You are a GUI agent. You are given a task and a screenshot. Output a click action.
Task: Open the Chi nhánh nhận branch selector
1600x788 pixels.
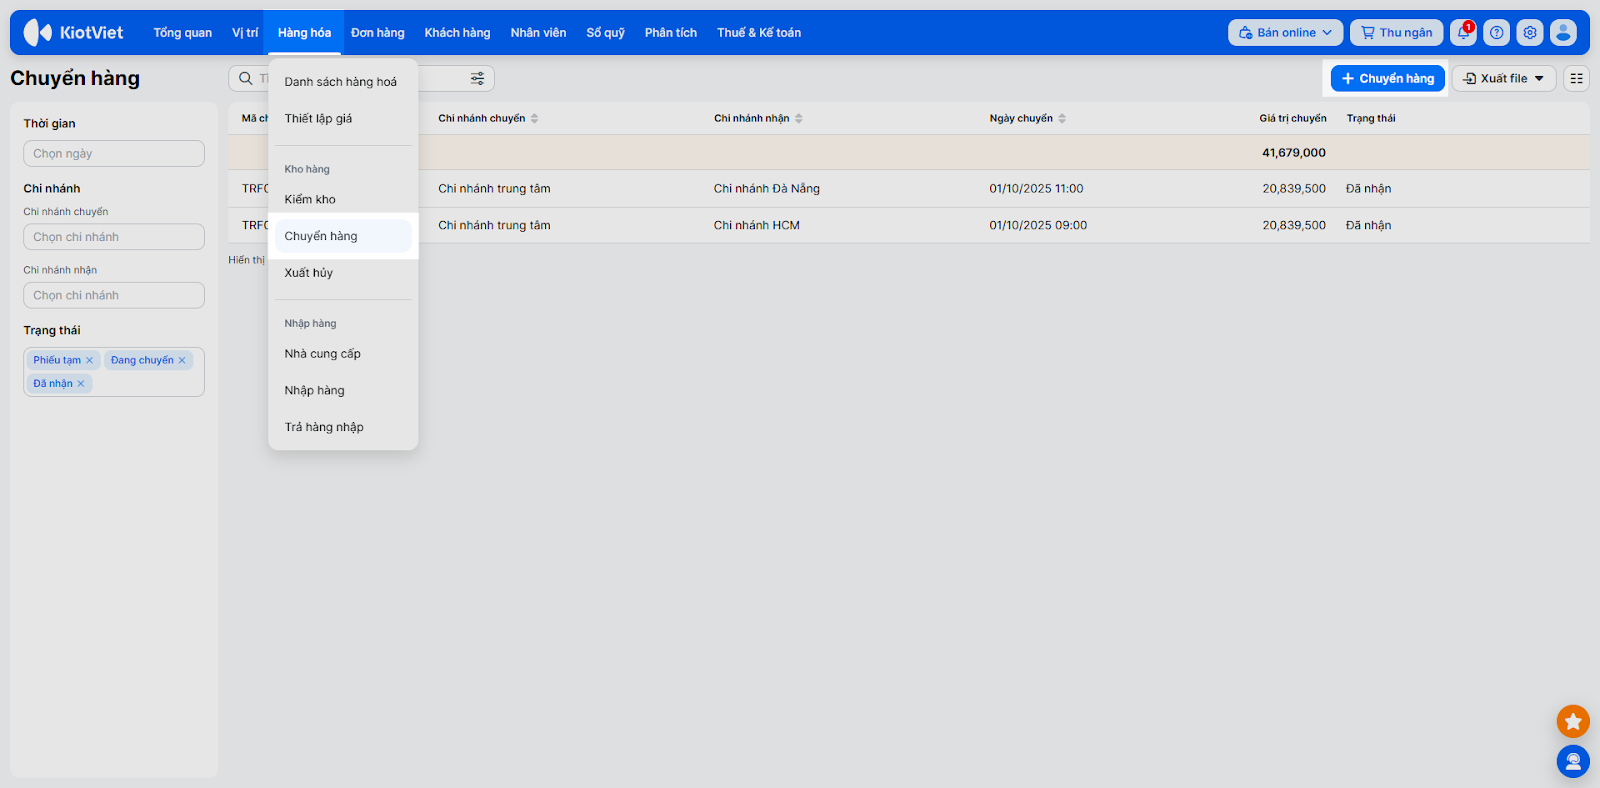[x=114, y=295]
